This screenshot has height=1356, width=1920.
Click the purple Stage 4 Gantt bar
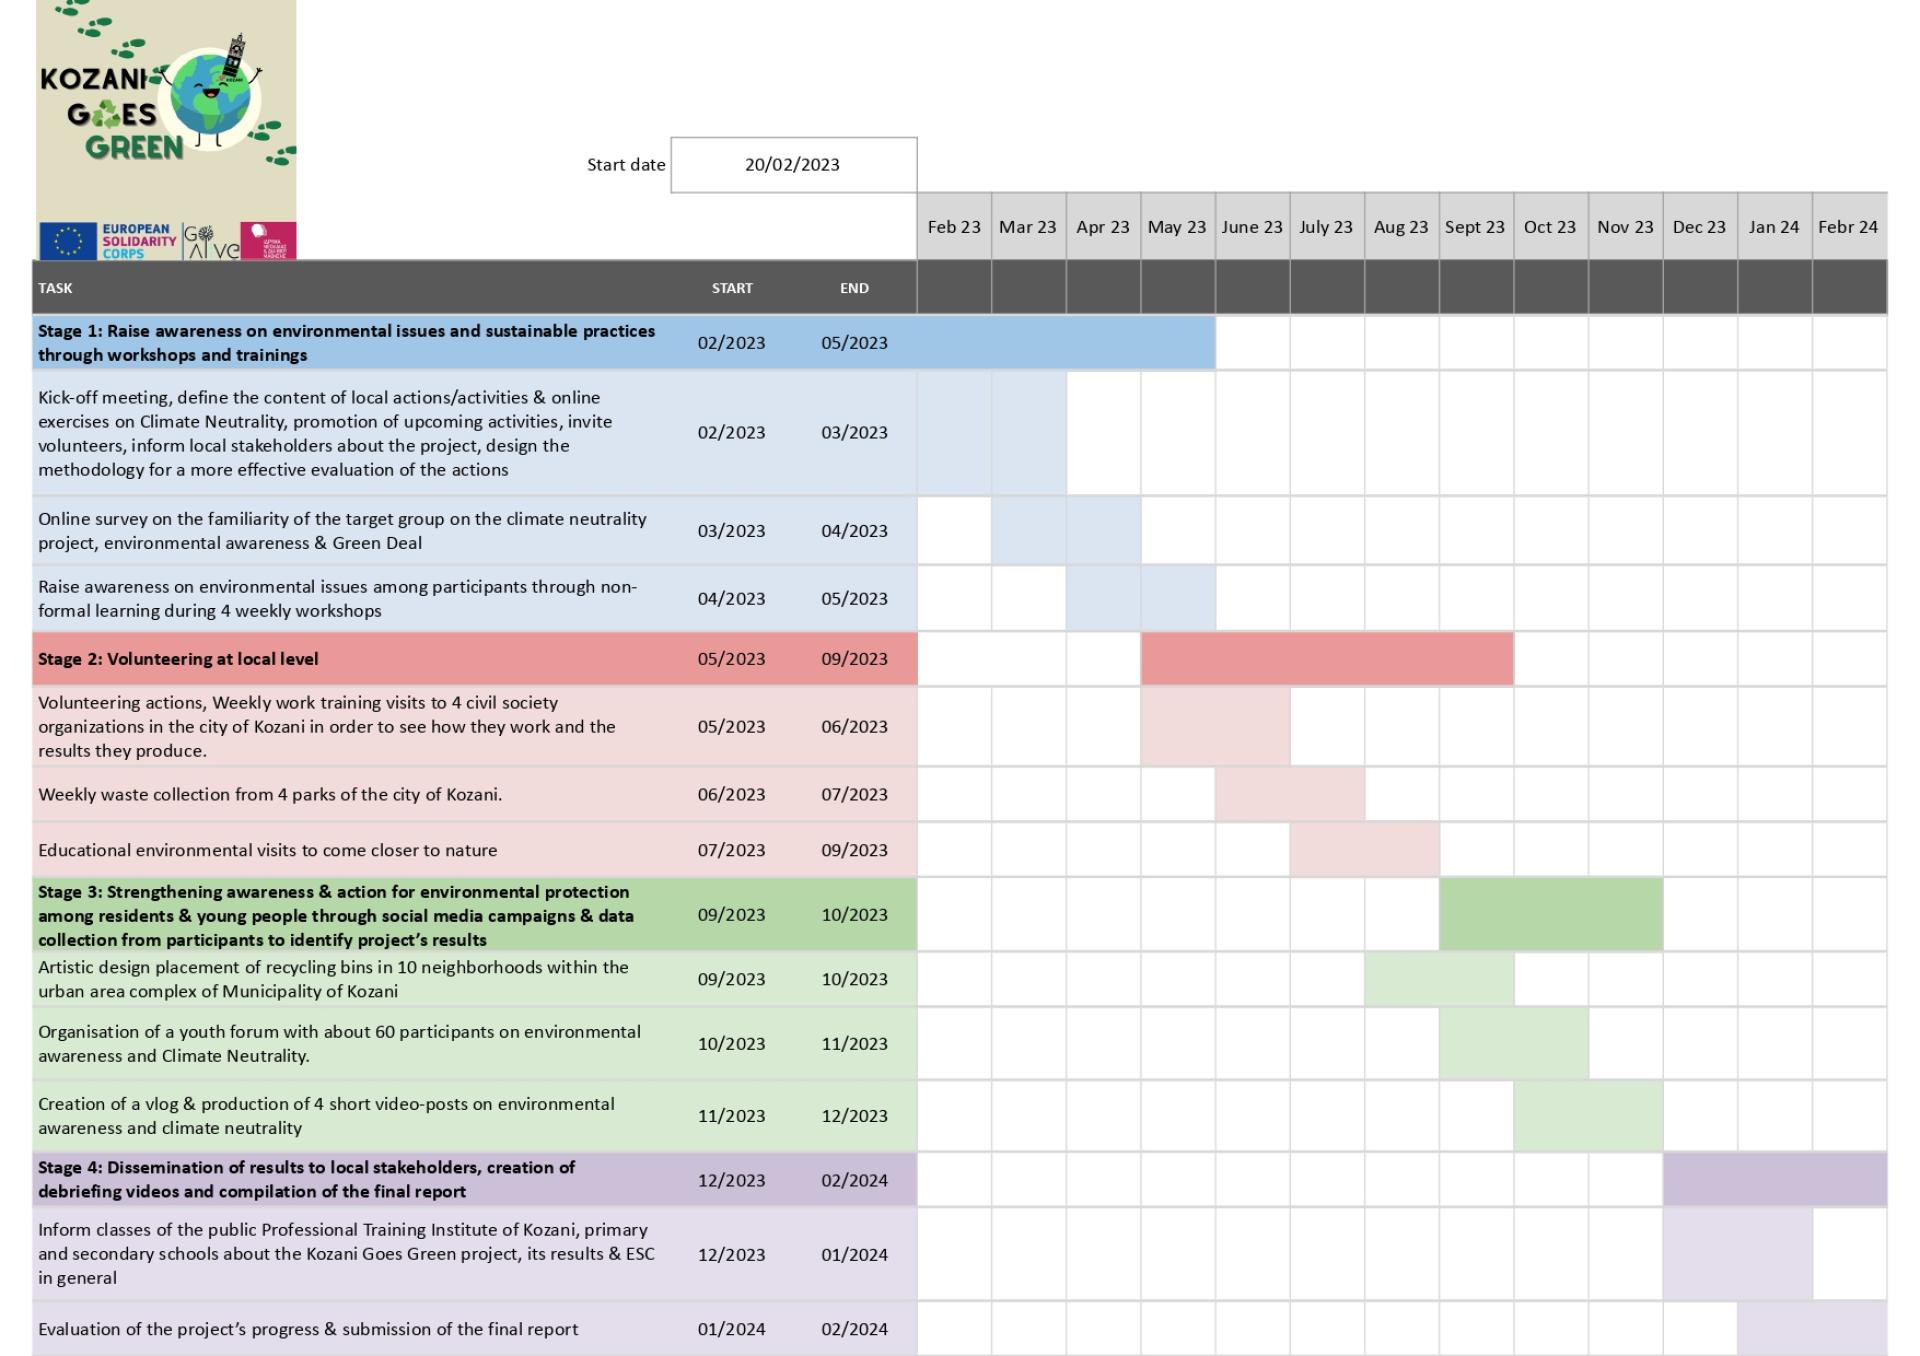pos(1774,1180)
